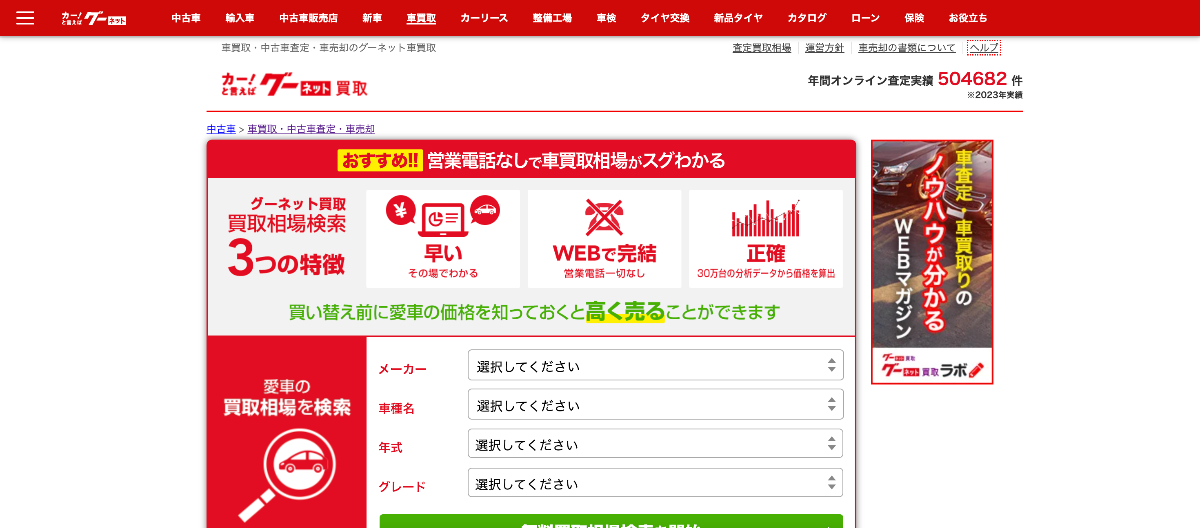Open the タイヤ交換 menu item

pos(665,18)
